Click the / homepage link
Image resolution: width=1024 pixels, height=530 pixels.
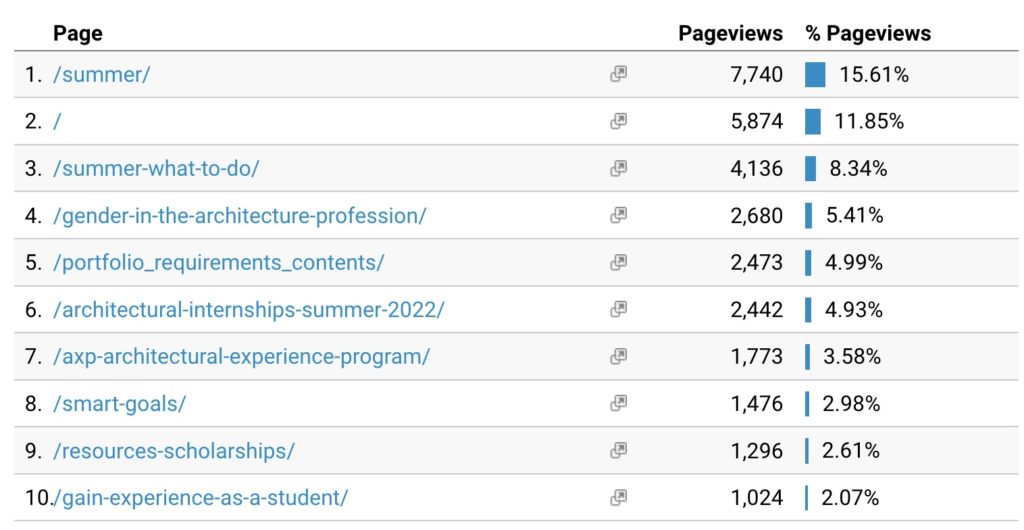pyautogui.click(x=57, y=121)
